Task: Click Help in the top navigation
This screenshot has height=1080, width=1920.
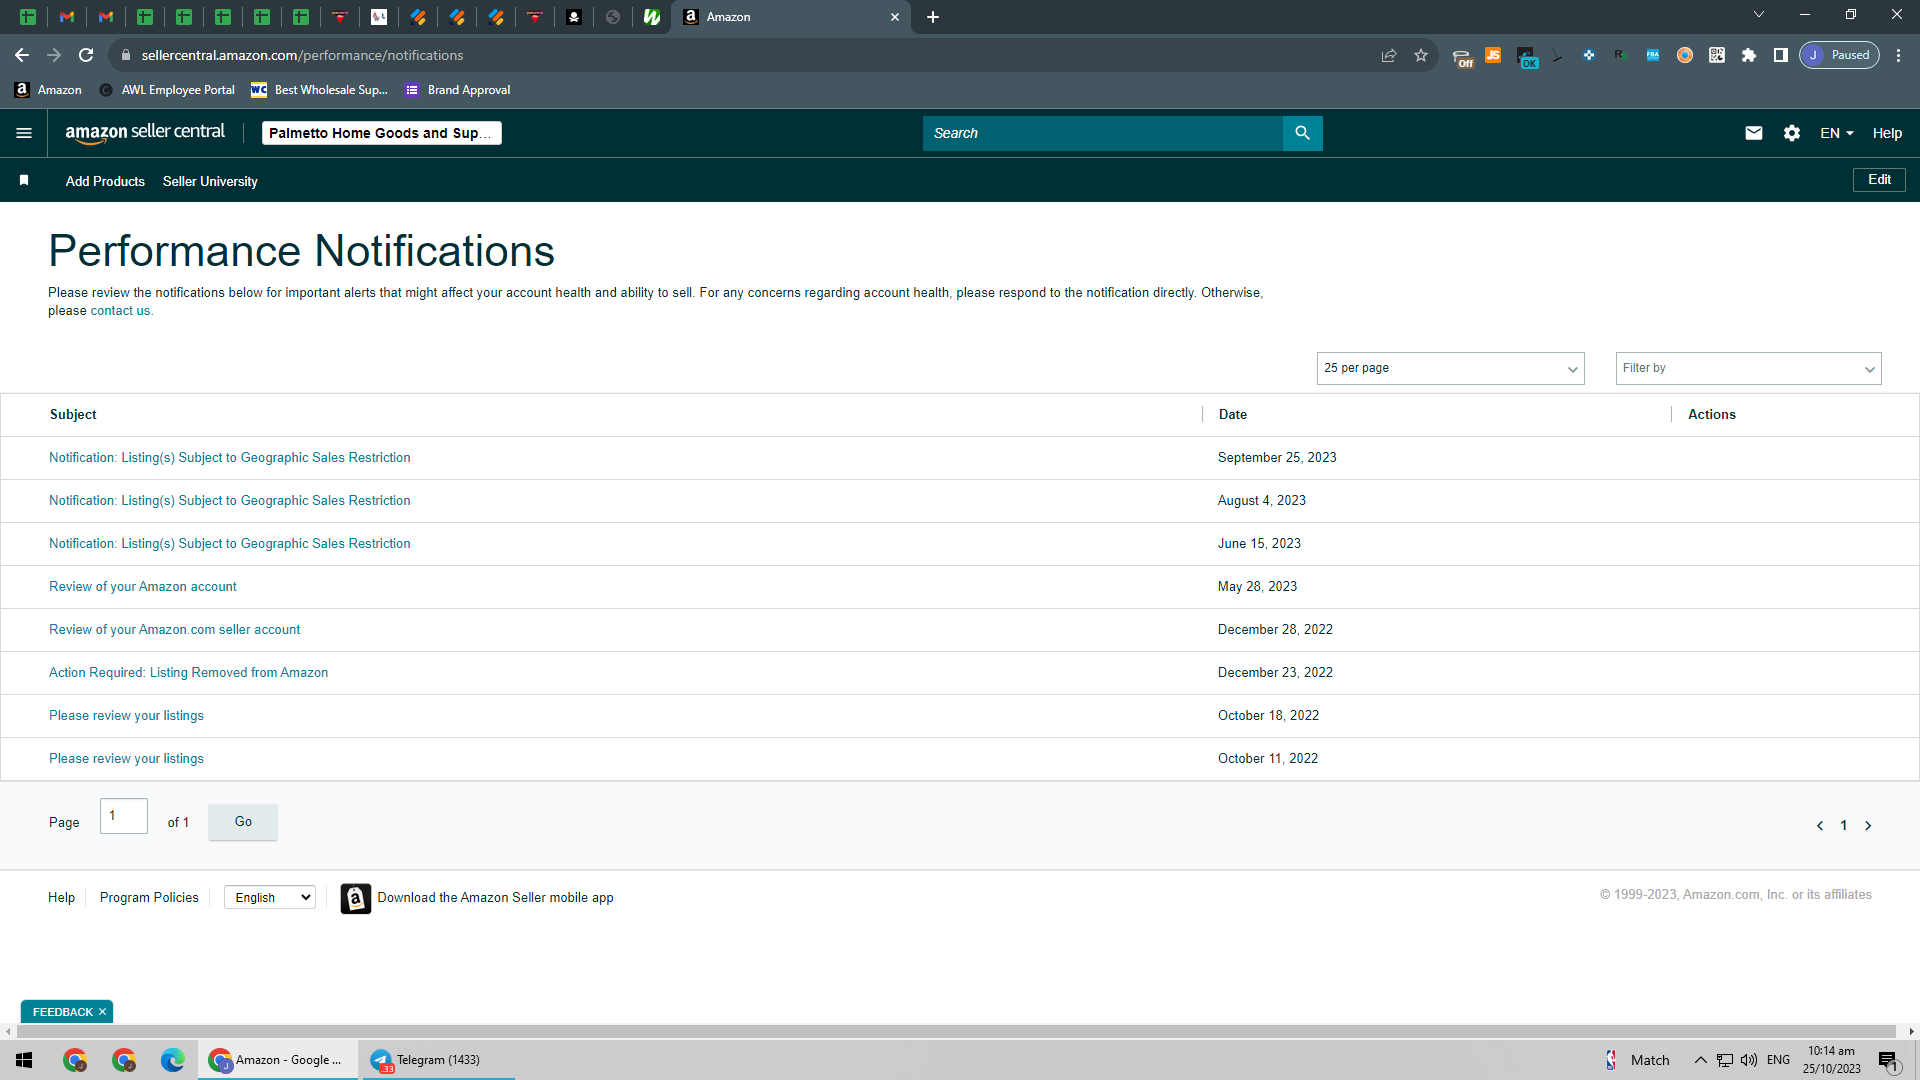Action: pyautogui.click(x=1887, y=133)
